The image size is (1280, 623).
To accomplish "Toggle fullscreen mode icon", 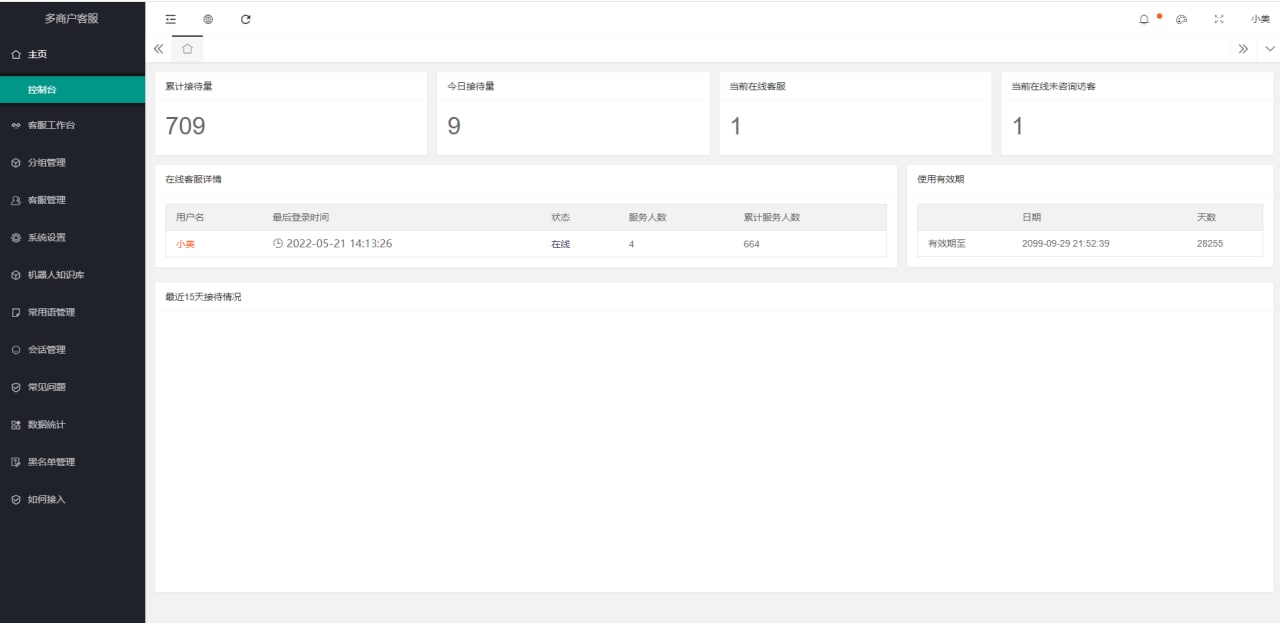I will click(1218, 19).
